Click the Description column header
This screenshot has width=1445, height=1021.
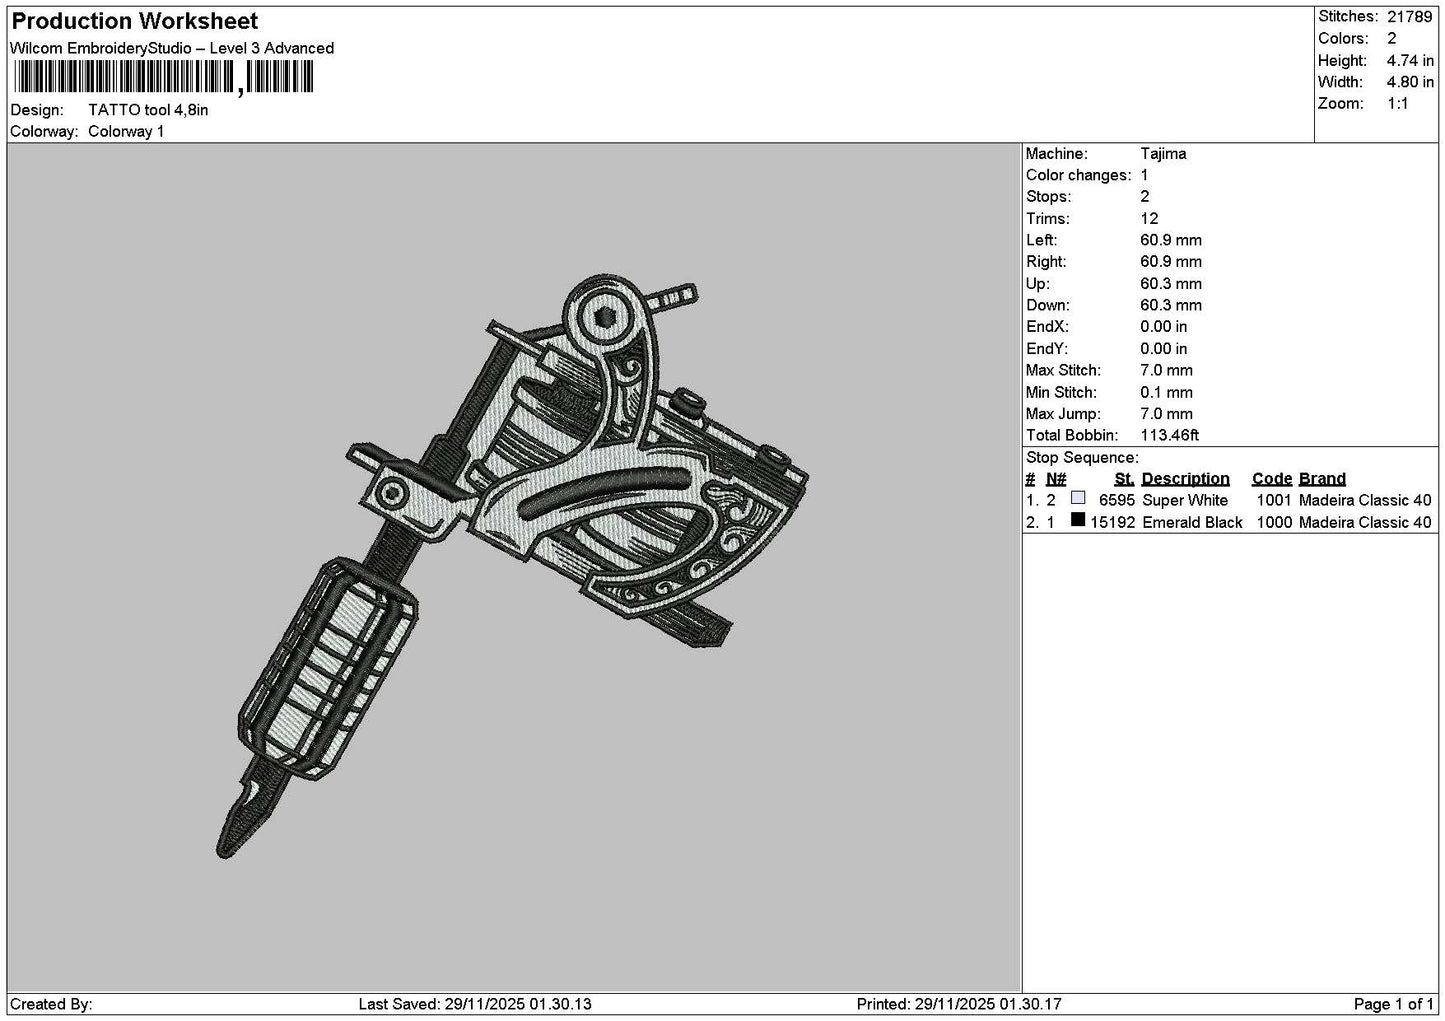(1185, 479)
